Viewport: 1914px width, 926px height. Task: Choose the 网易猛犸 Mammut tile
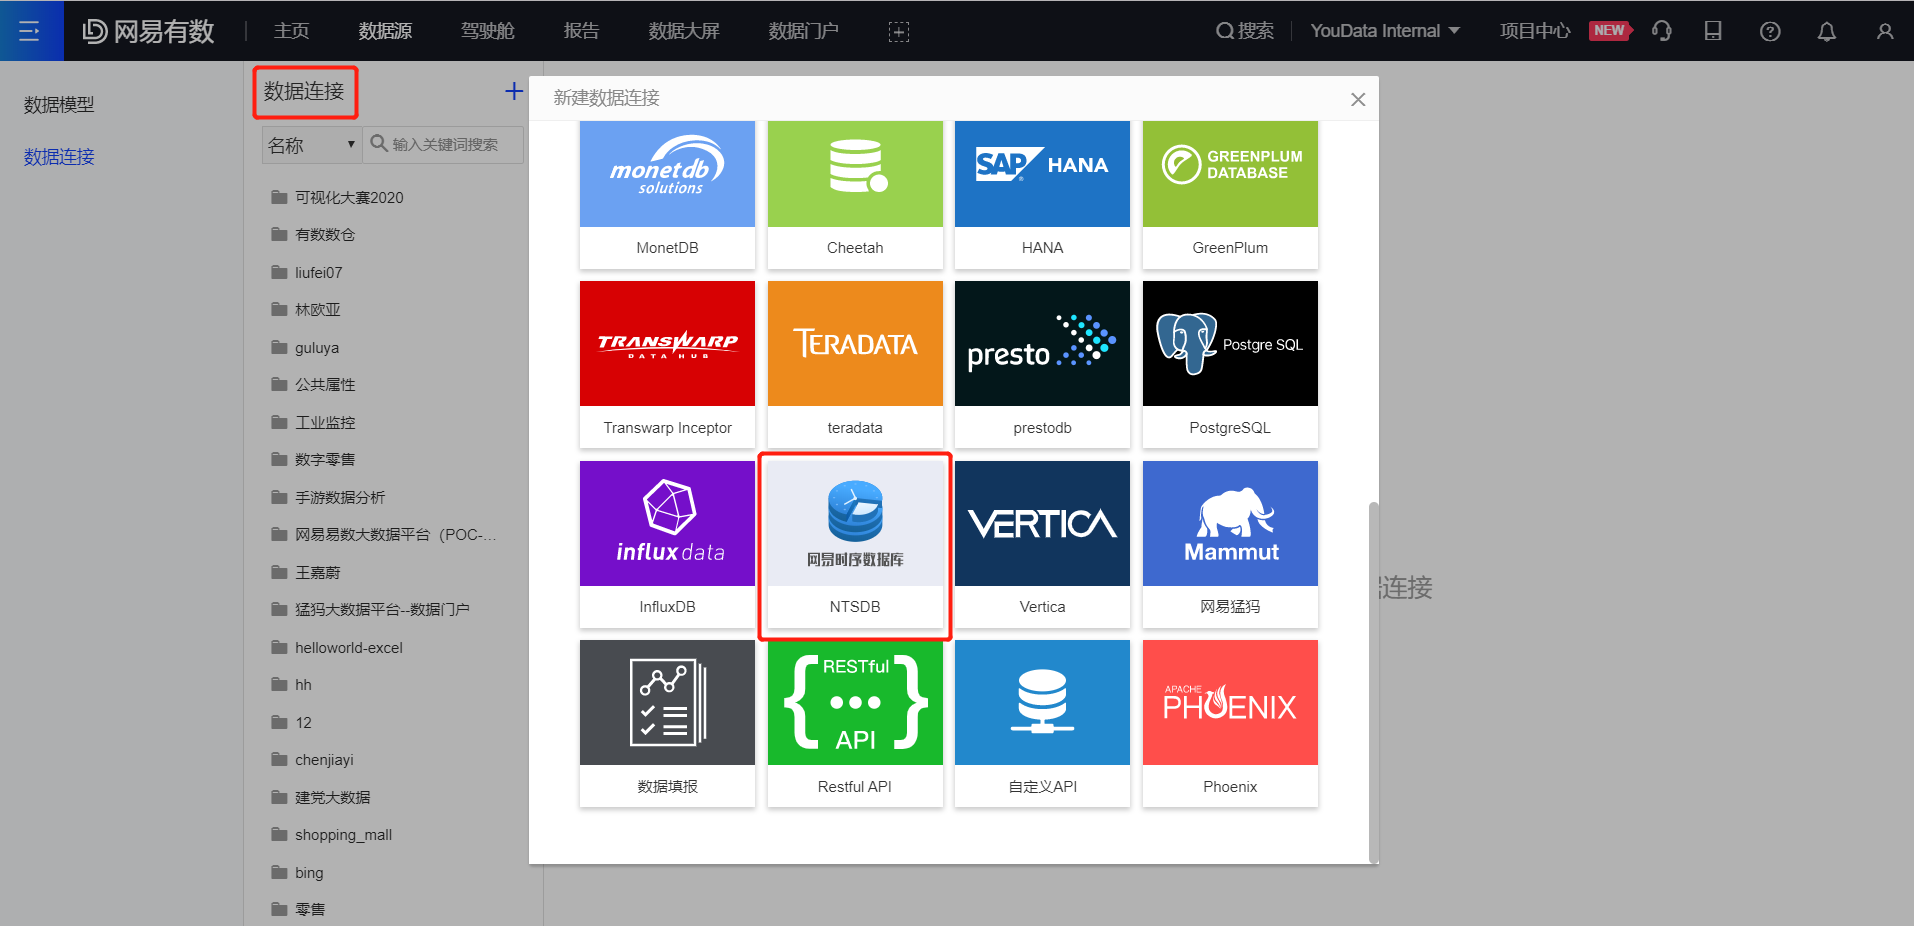1230,544
